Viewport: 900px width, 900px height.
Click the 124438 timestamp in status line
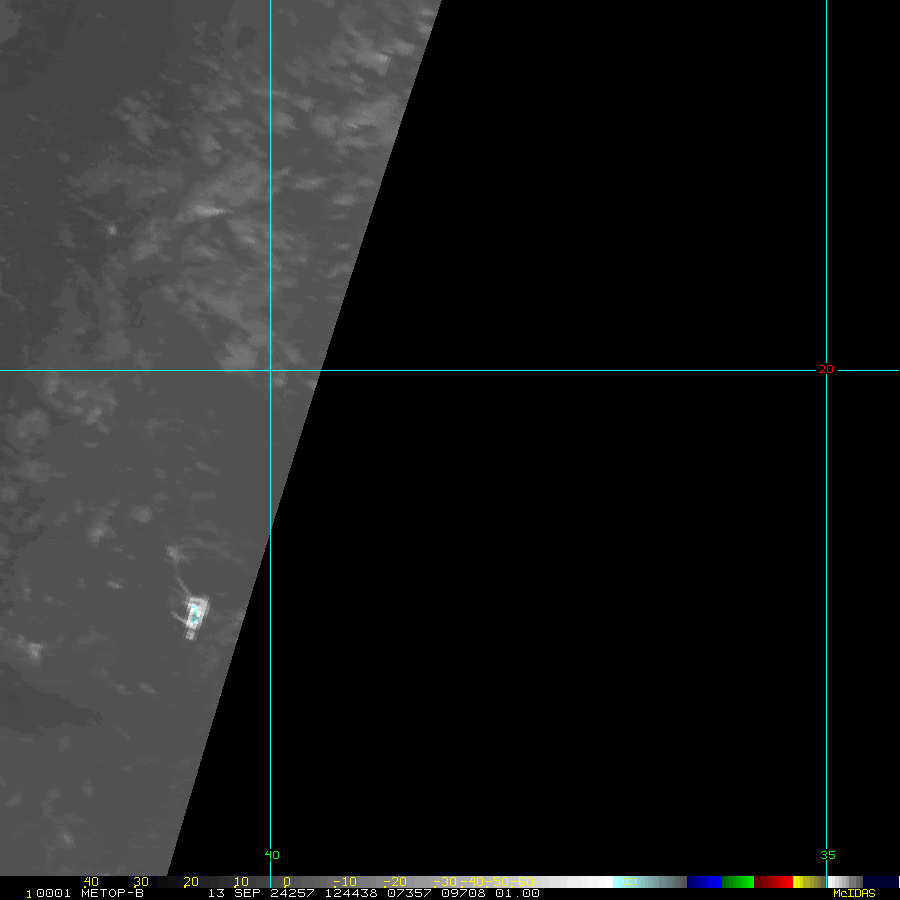[350, 893]
